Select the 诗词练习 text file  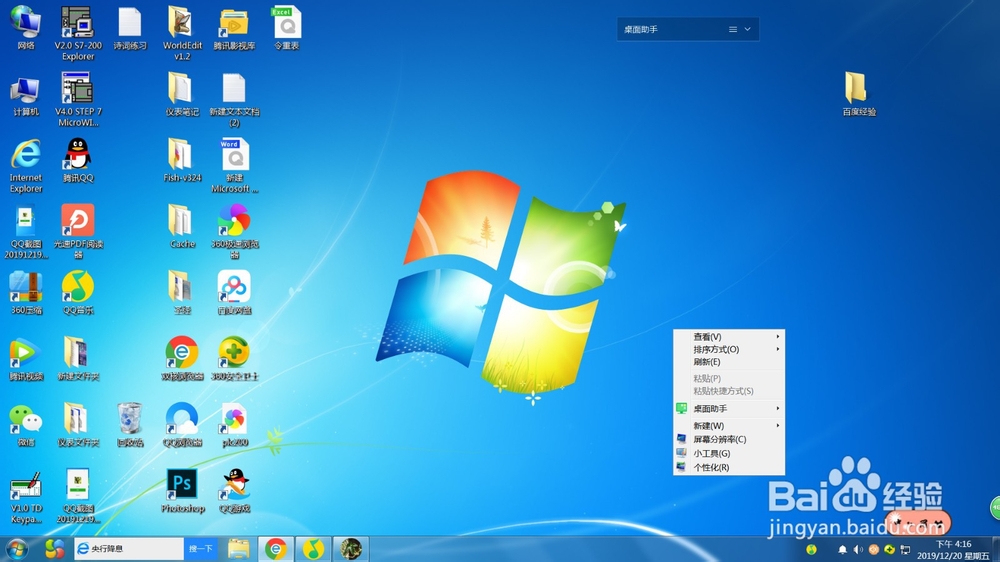(x=130, y=27)
